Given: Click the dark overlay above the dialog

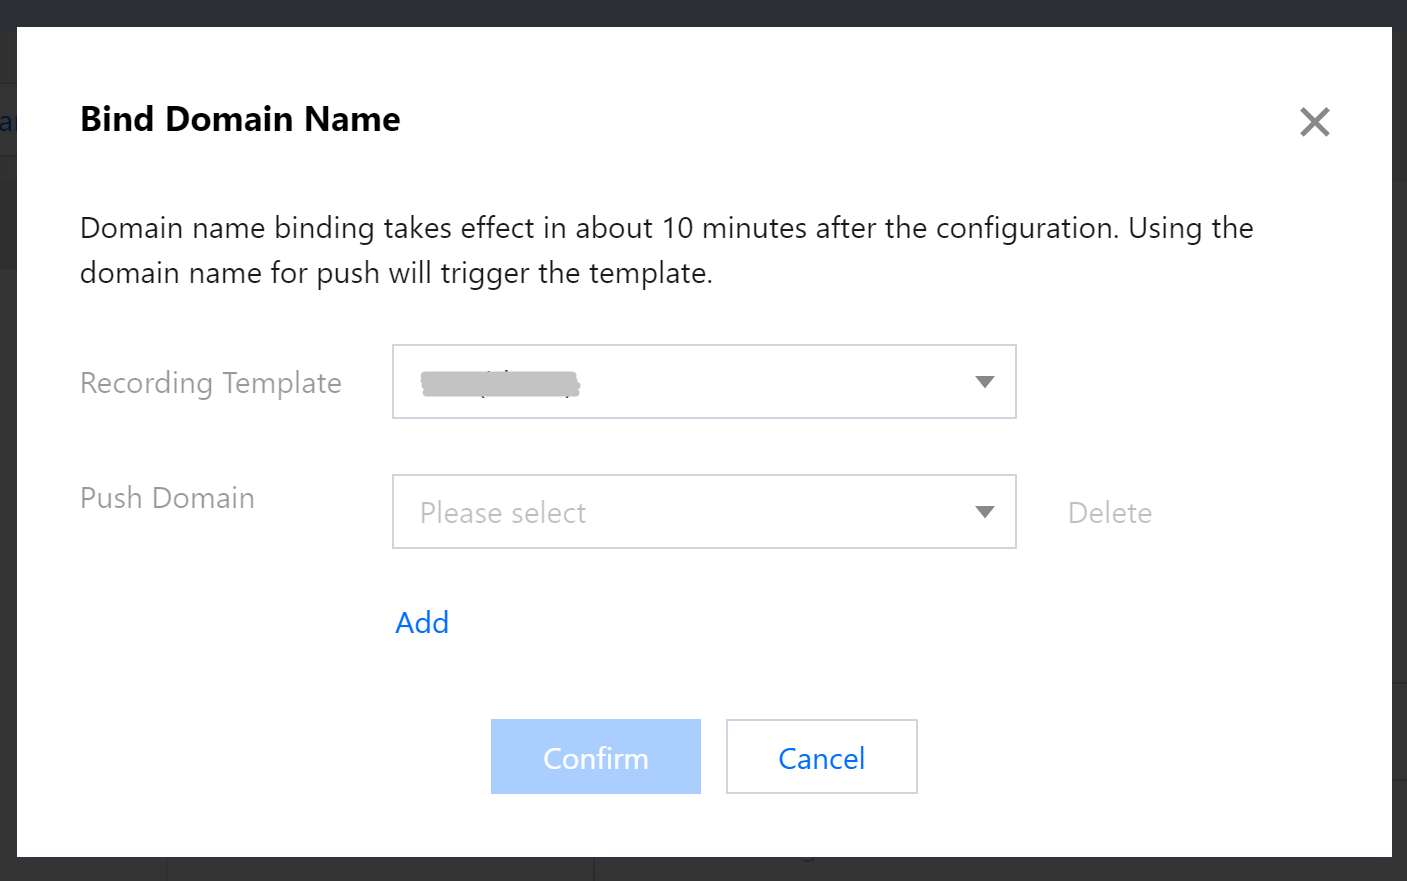Looking at the screenshot, I should pos(700,12).
